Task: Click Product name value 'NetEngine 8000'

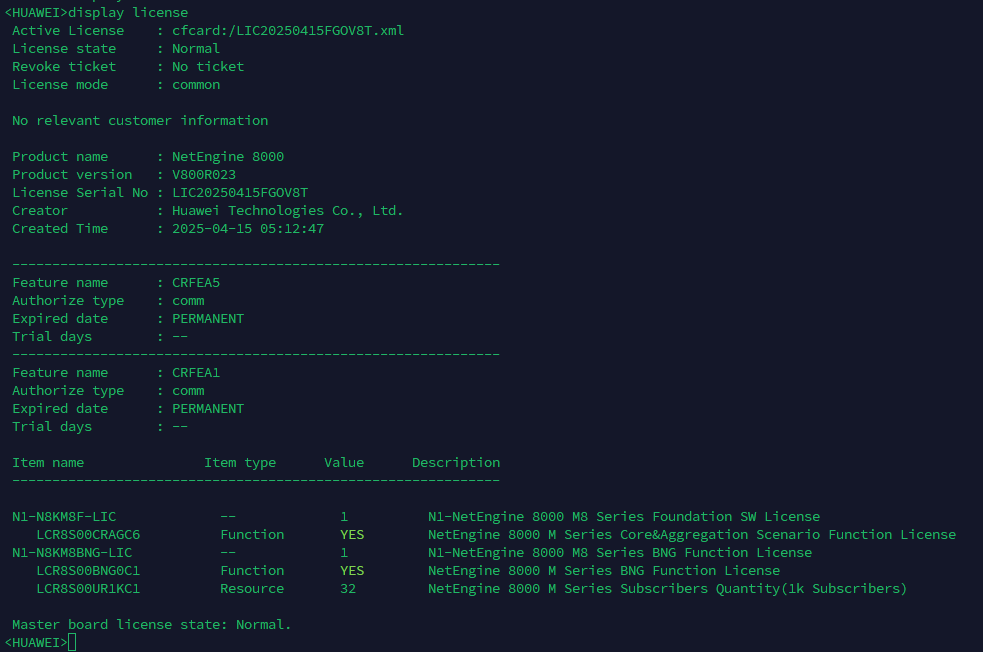Action: [x=228, y=157]
